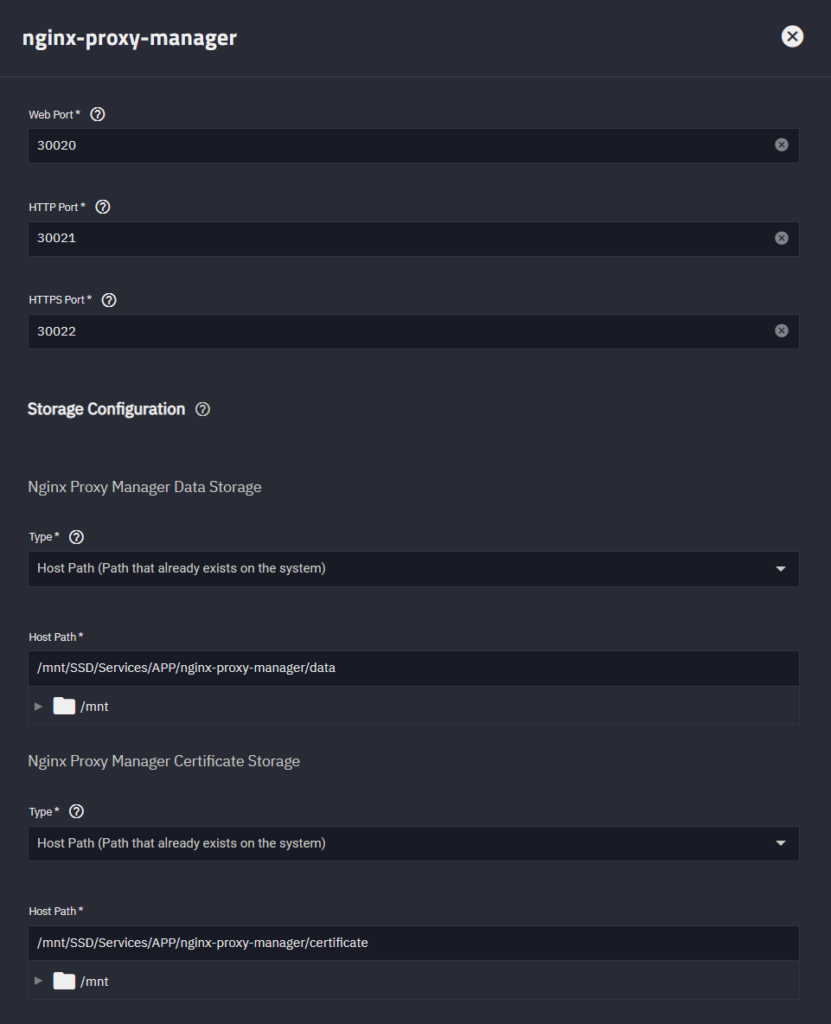Clear the Web Port value
Screen dimensions: 831x1024
[781, 145]
